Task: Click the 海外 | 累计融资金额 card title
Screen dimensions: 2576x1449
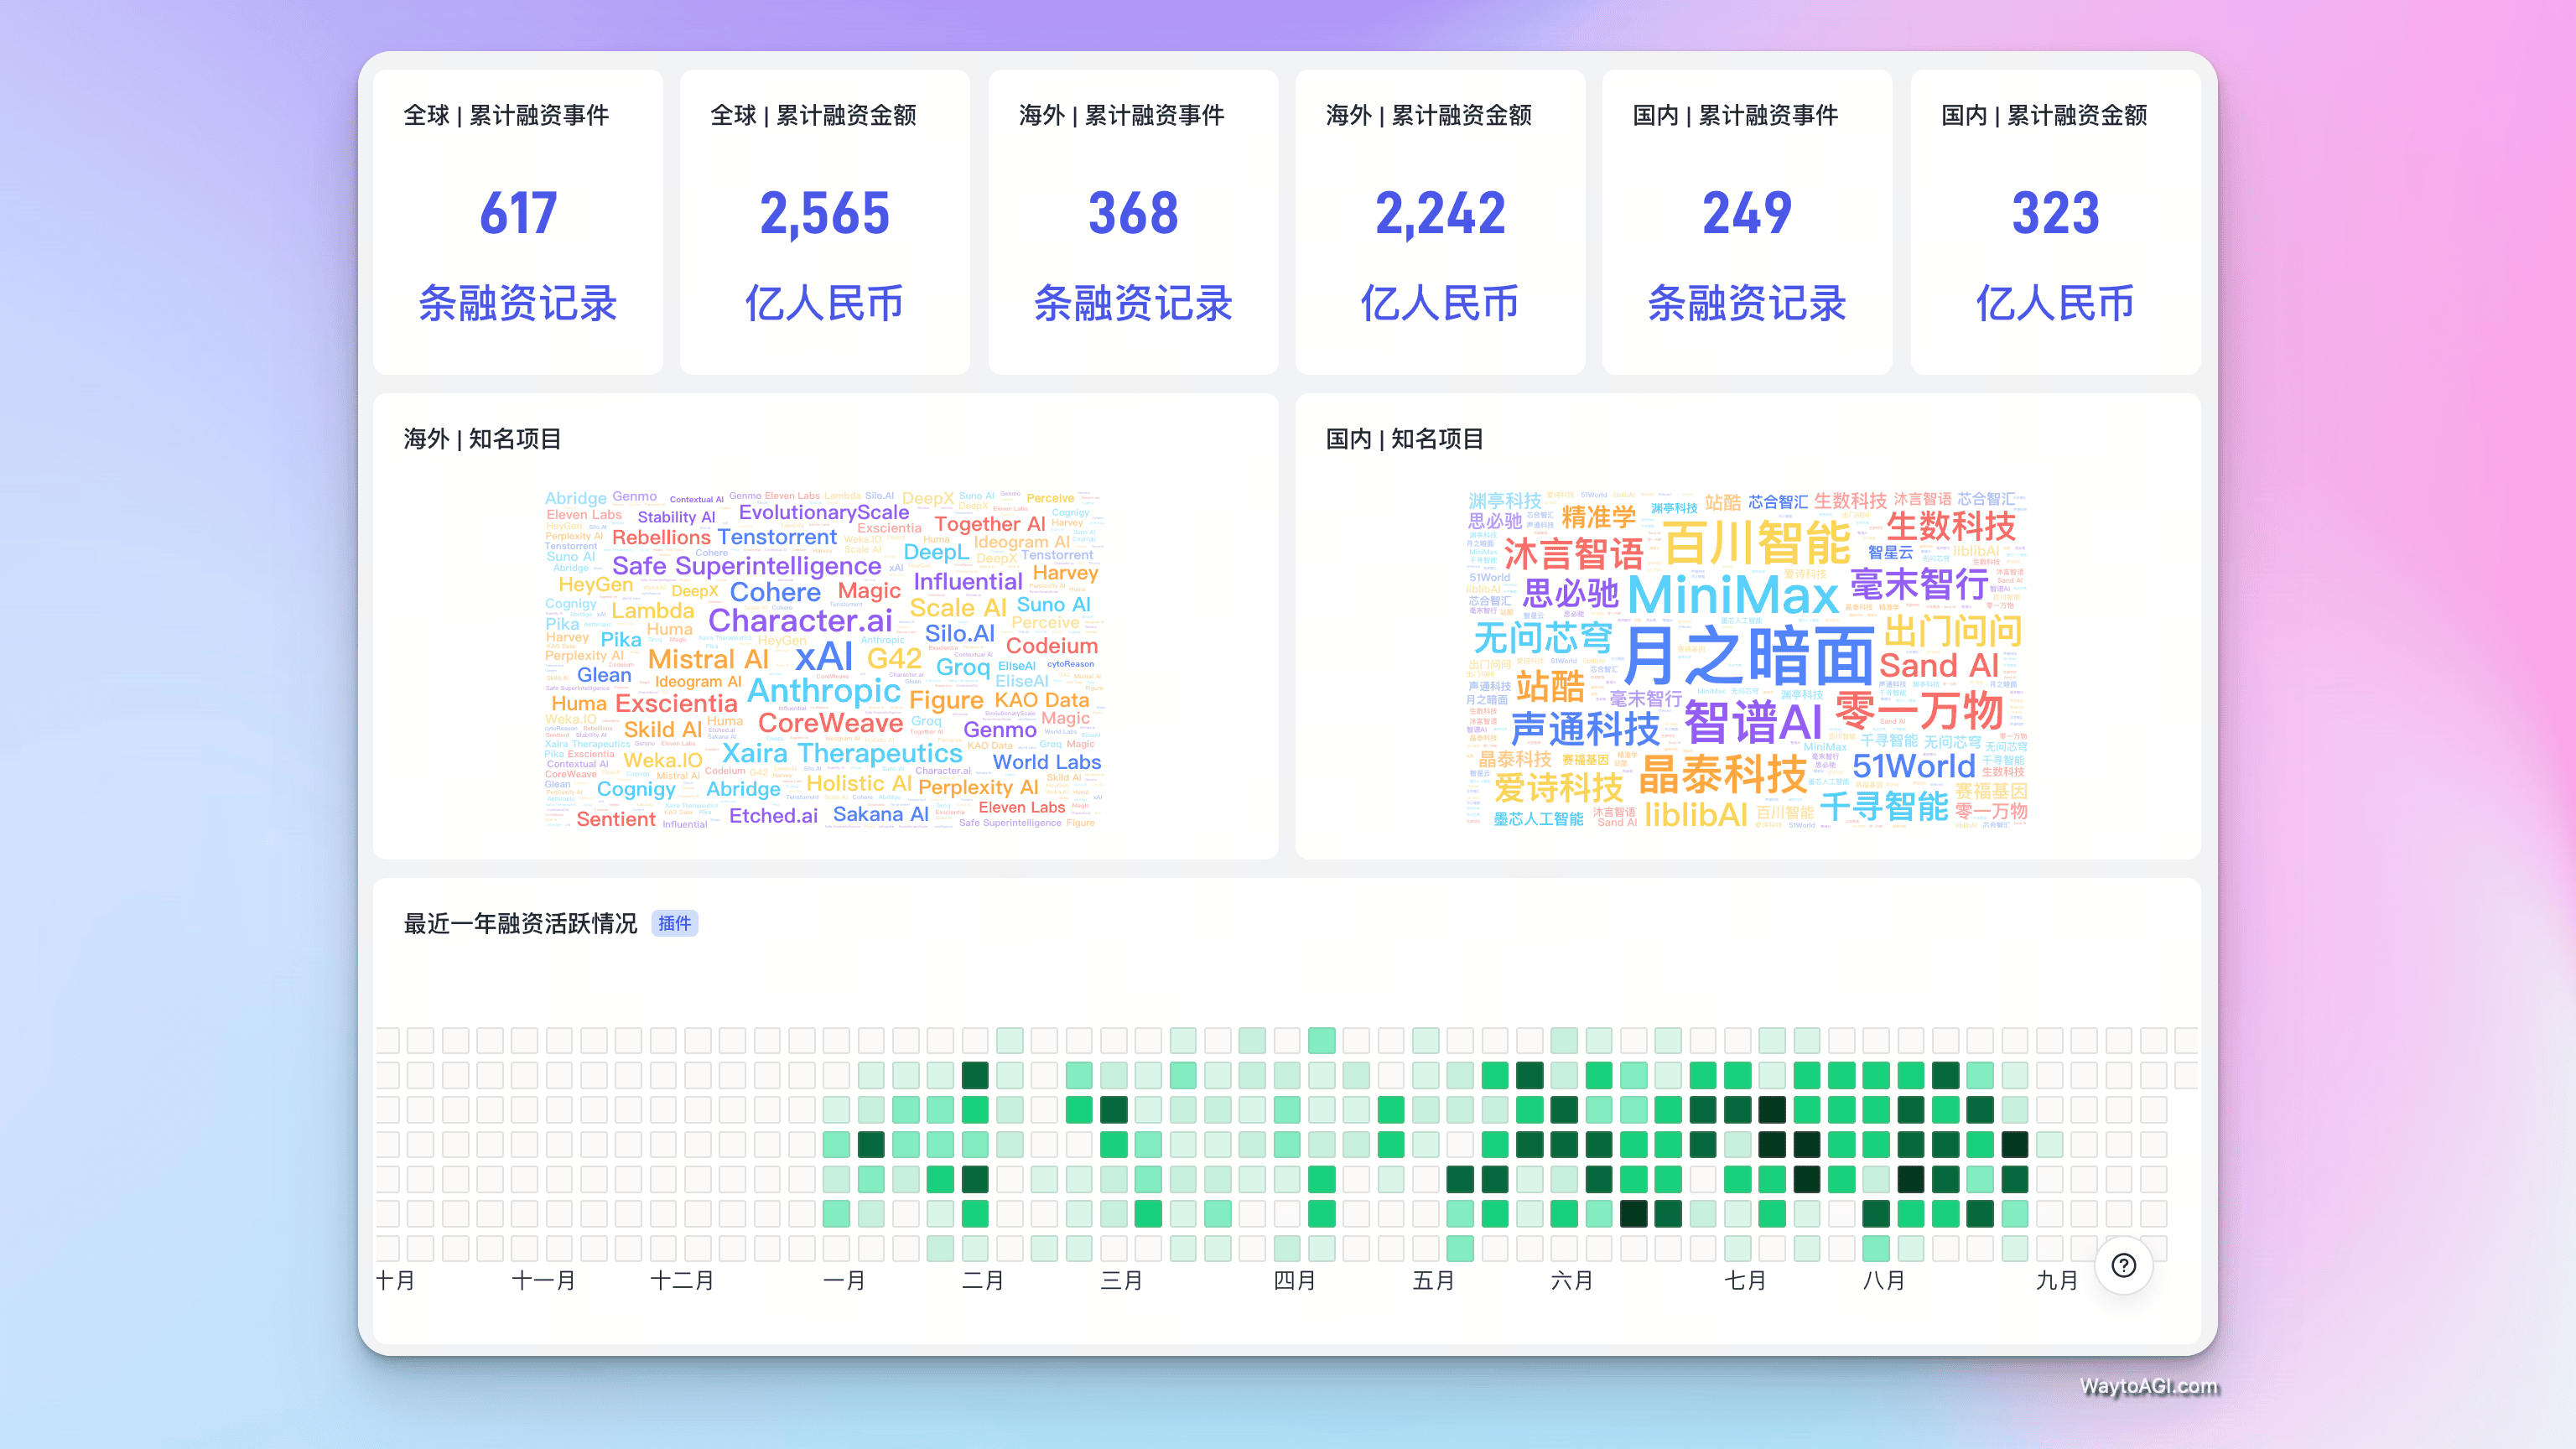Action: pyautogui.click(x=1429, y=115)
